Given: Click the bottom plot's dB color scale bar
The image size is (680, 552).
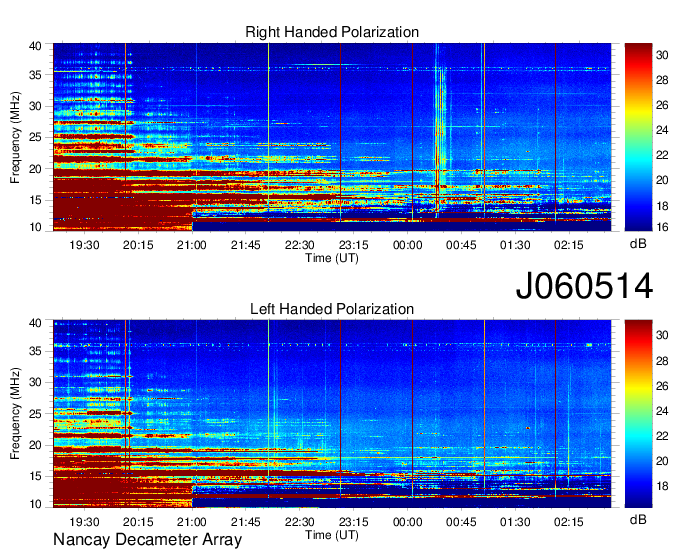Looking at the screenshot, I should (638, 414).
